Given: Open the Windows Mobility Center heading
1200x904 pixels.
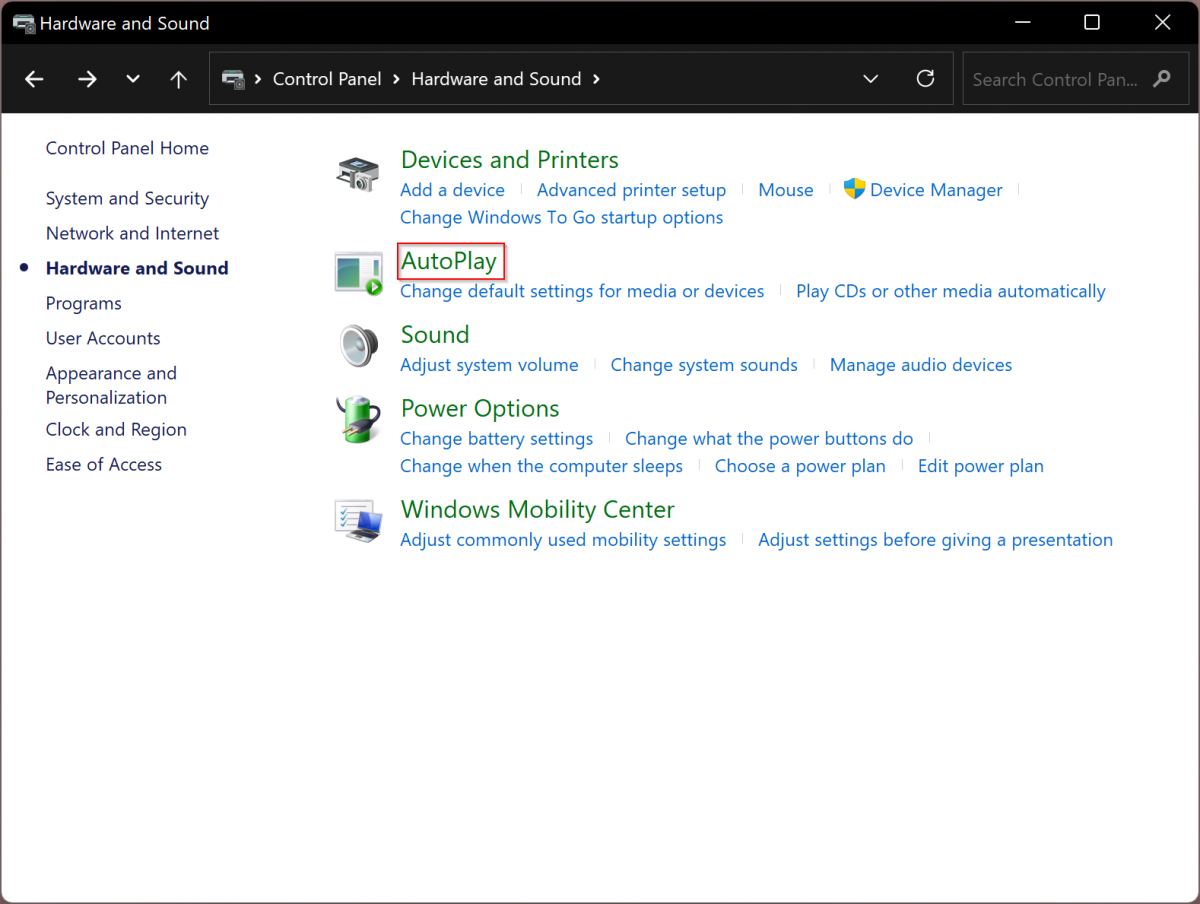Looking at the screenshot, I should pos(537,509).
